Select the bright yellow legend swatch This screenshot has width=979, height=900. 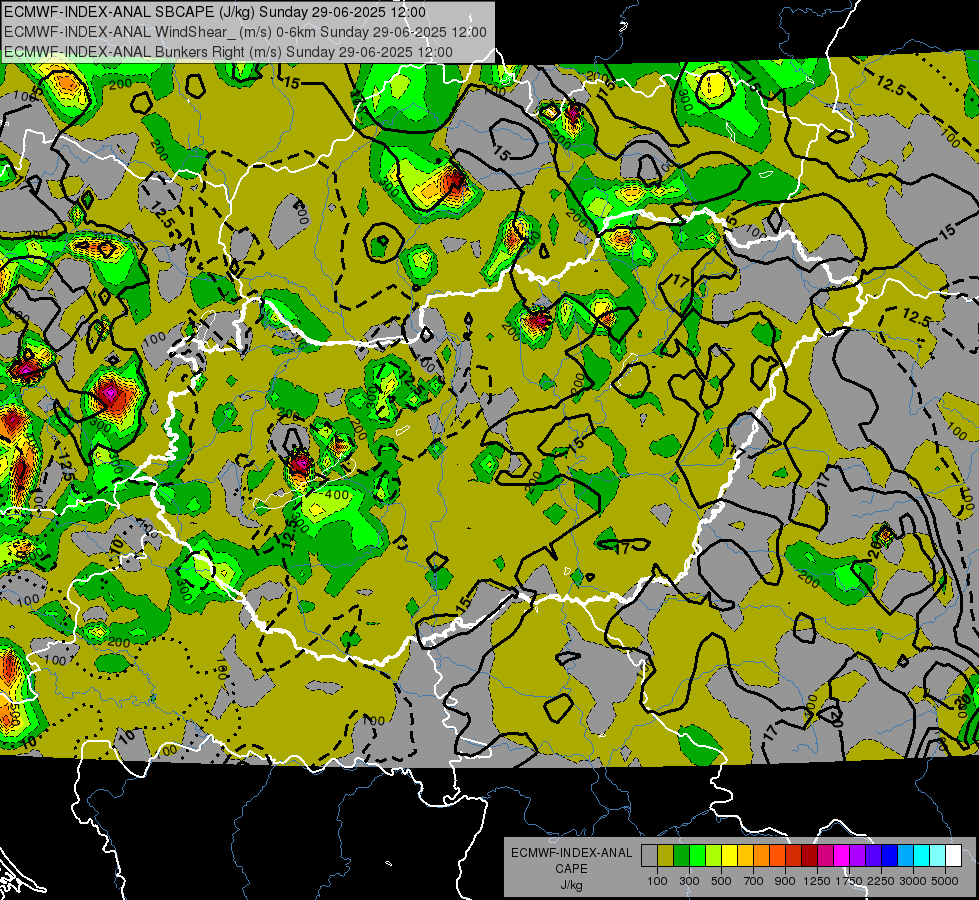pyautogui.click(x=730, y=855)
